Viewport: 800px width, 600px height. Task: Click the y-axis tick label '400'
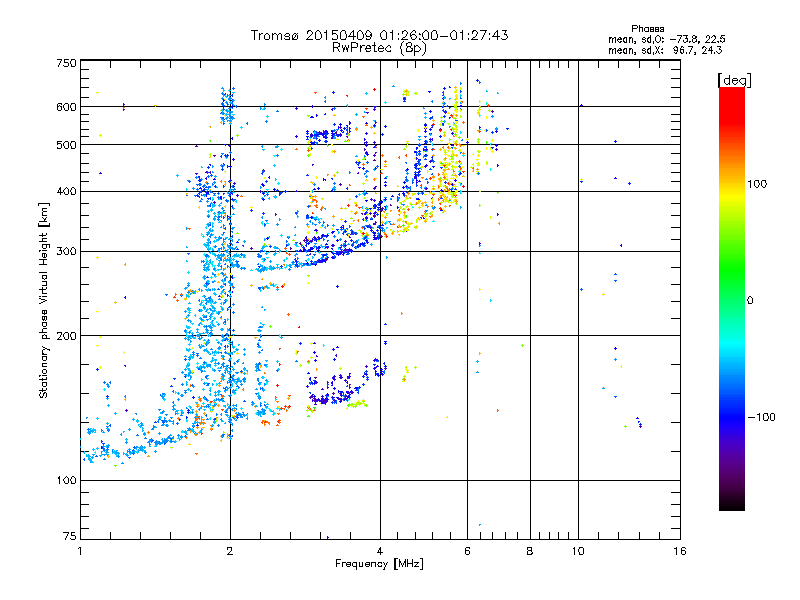(x=66, y=192)
